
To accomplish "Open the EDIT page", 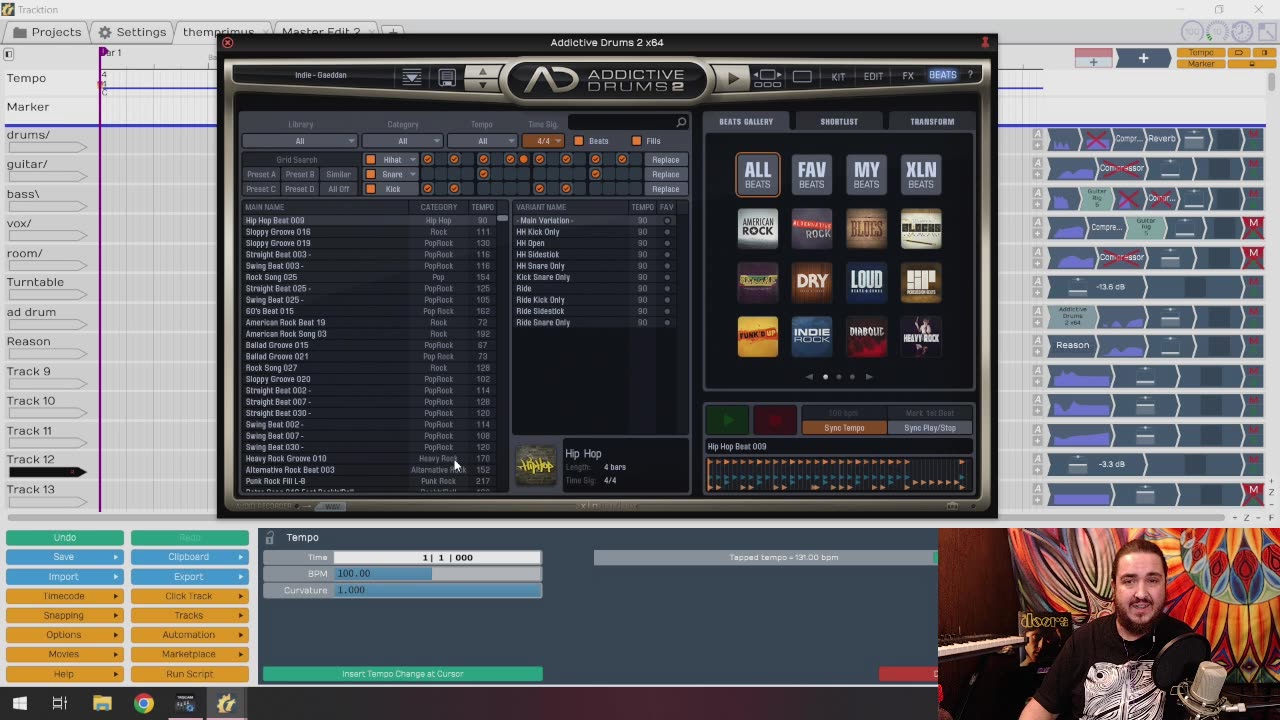I will point(873,76).
